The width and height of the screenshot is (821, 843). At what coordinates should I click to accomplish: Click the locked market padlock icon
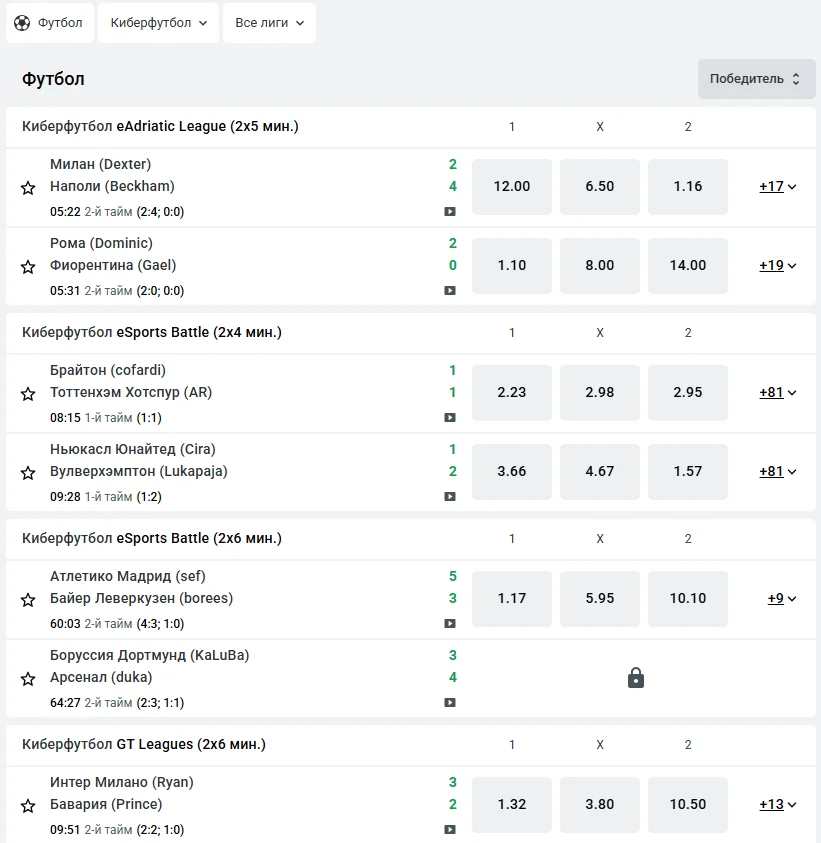[x=636, y=678]
